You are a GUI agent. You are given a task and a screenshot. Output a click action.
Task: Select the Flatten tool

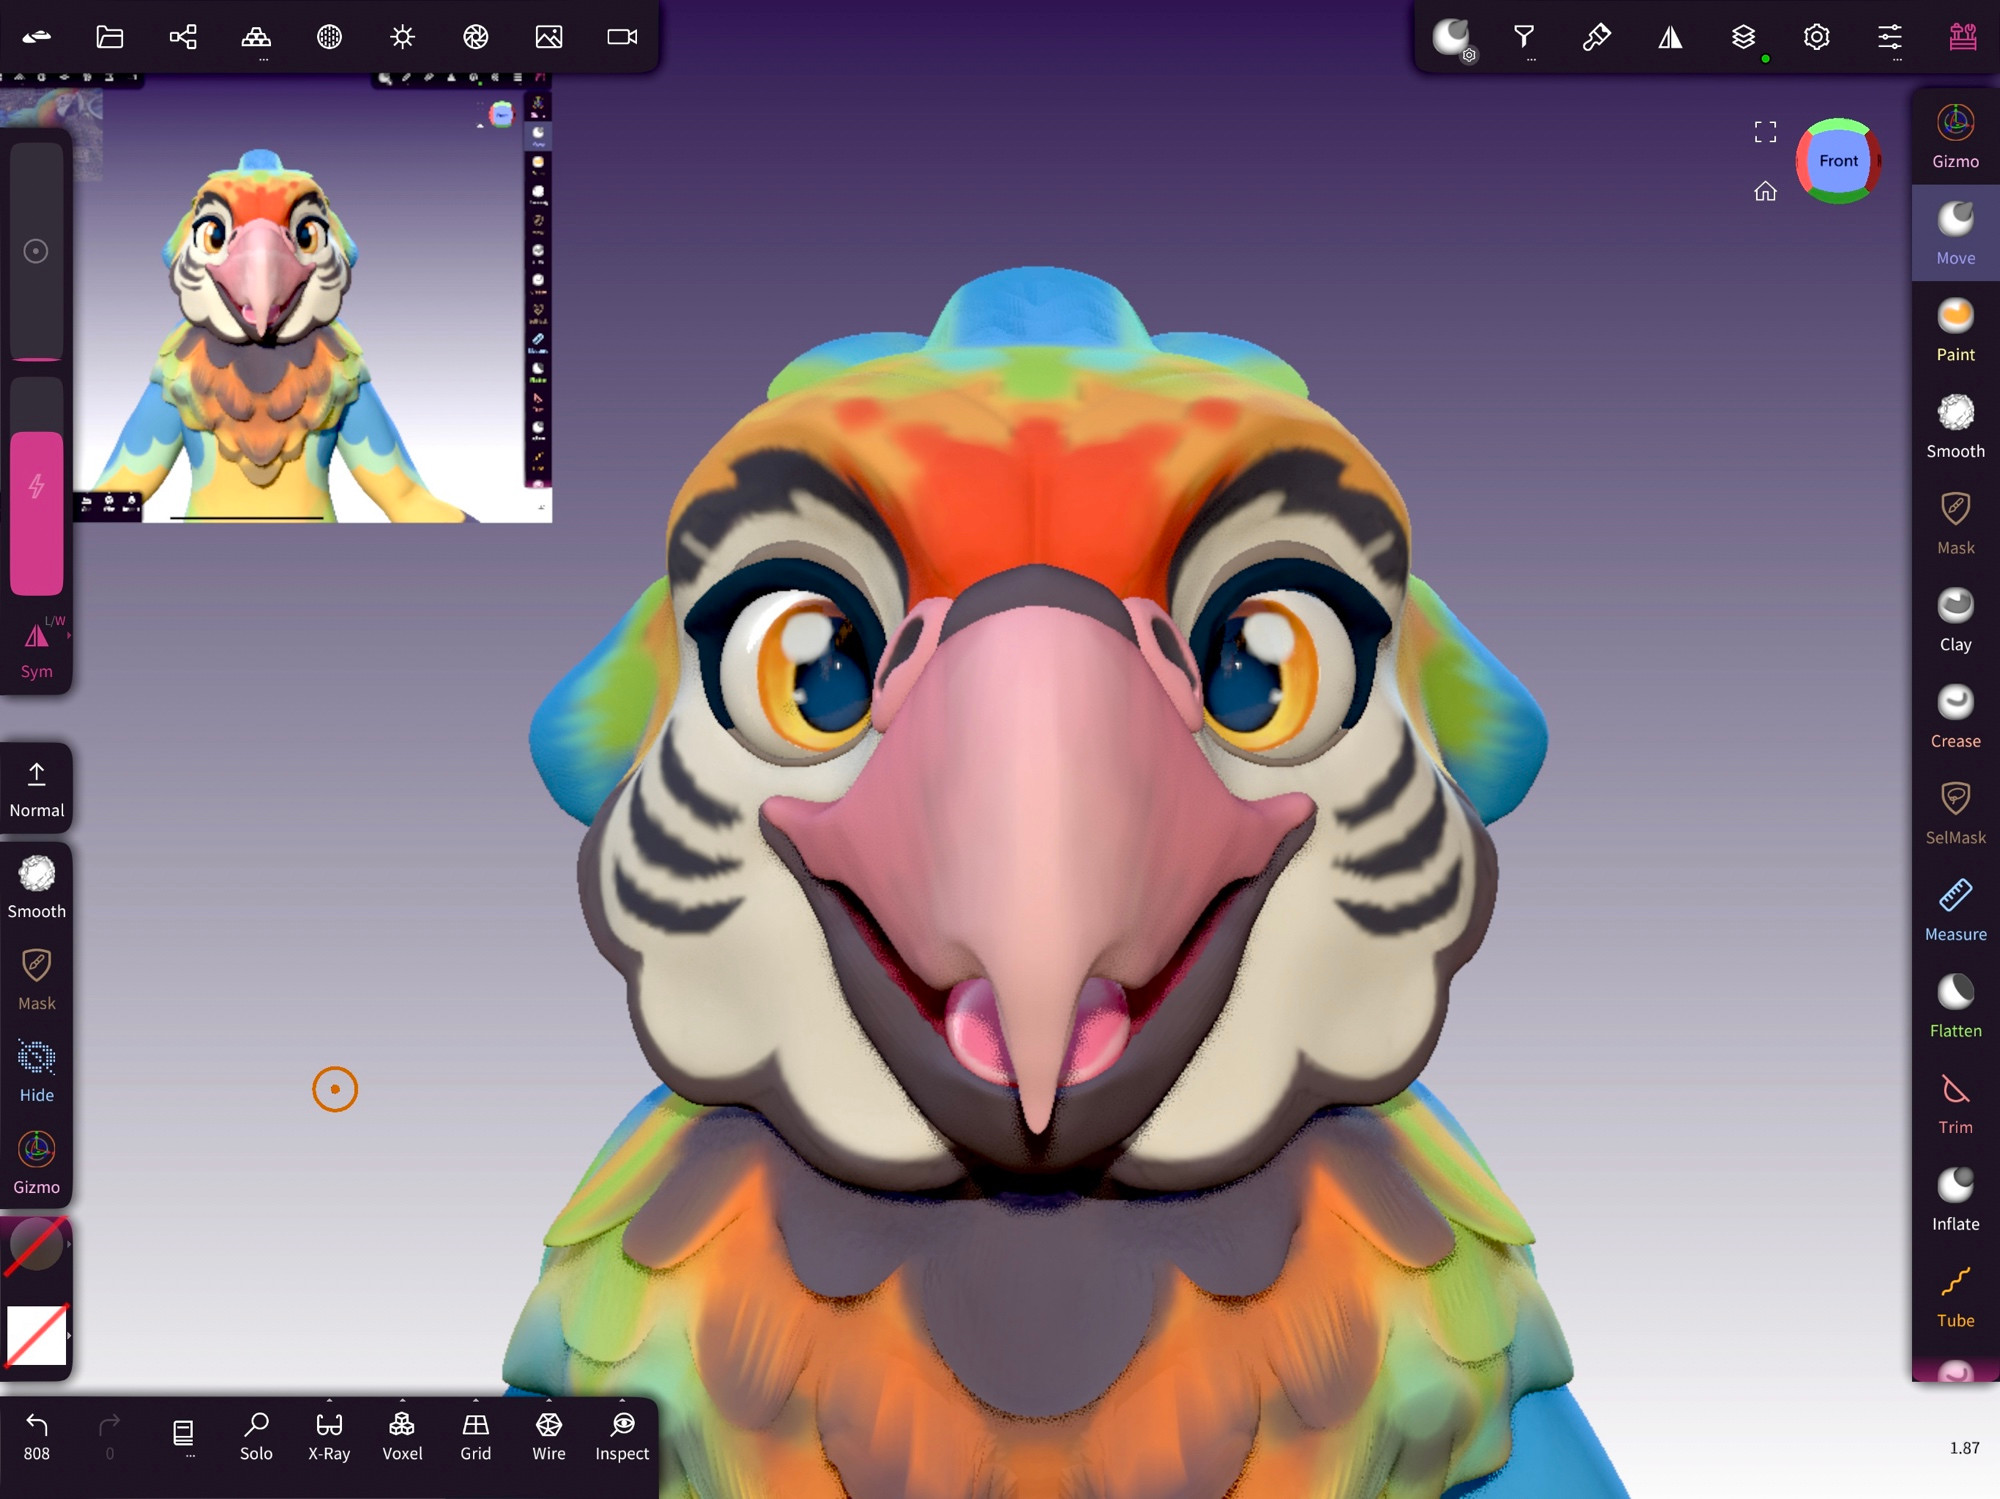pyautogui.click(x=1955, y=1007)
